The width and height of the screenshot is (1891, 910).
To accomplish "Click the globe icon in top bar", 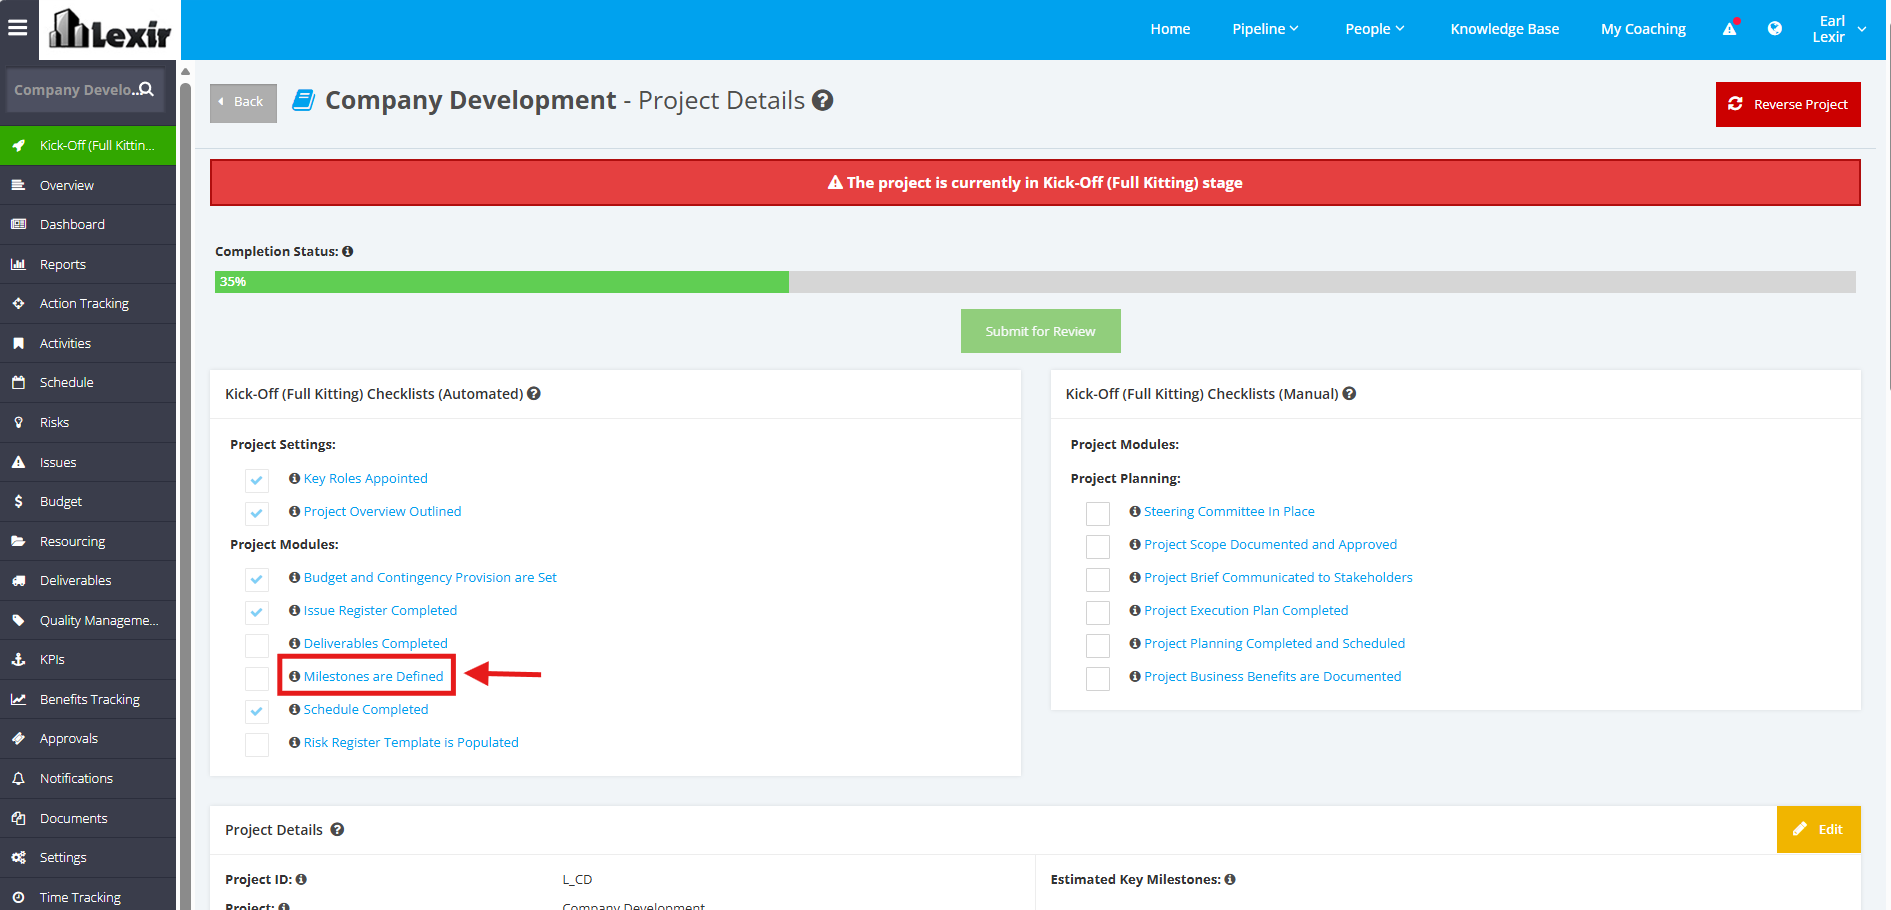I will tap(1774, 28).
